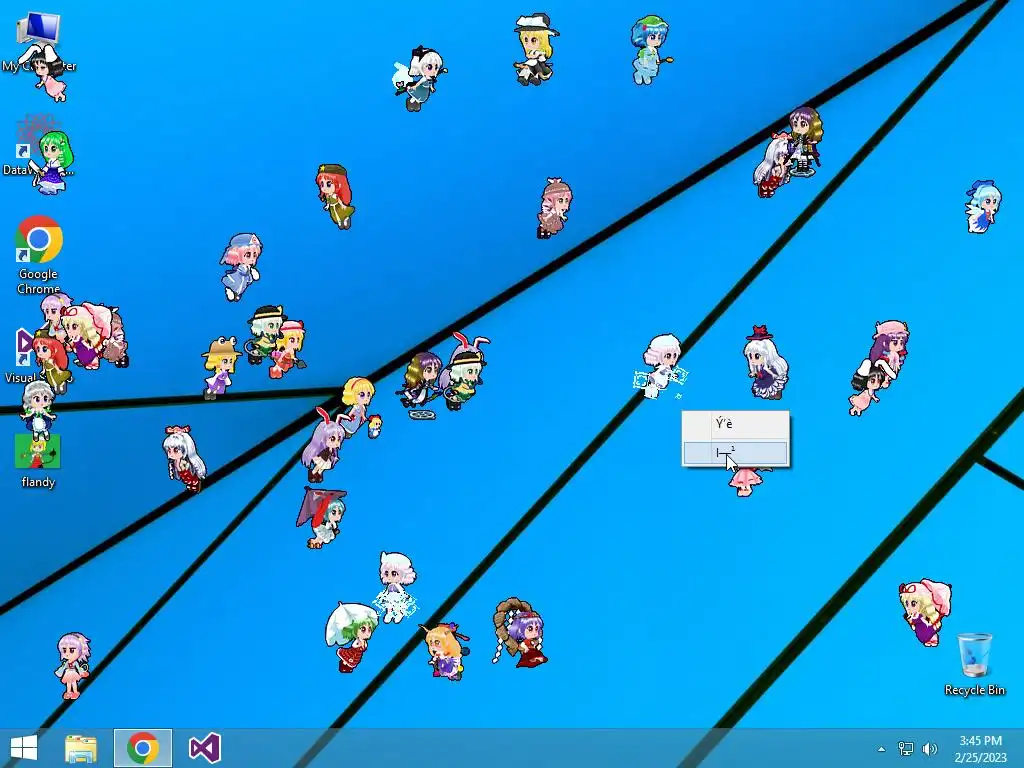Click the white-haired mascot with ghost companion
This screenshot has width=1024, height=768.
[x=419, y=78]
